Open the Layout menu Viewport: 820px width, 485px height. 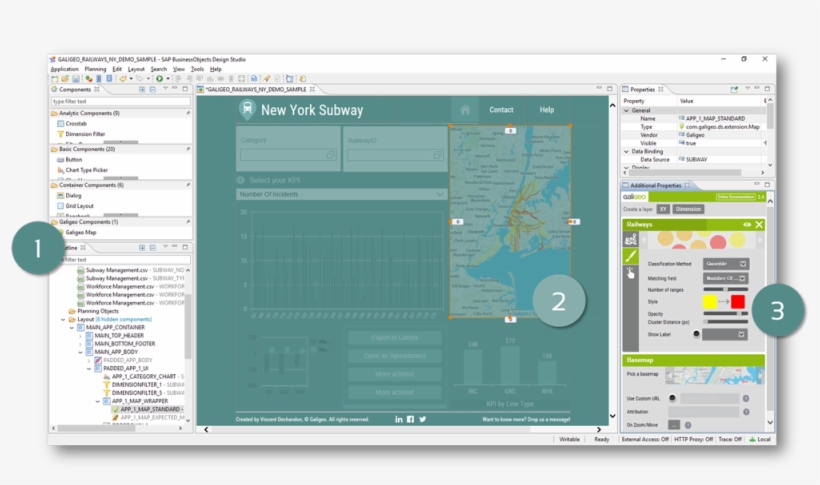tap(136, 69)
